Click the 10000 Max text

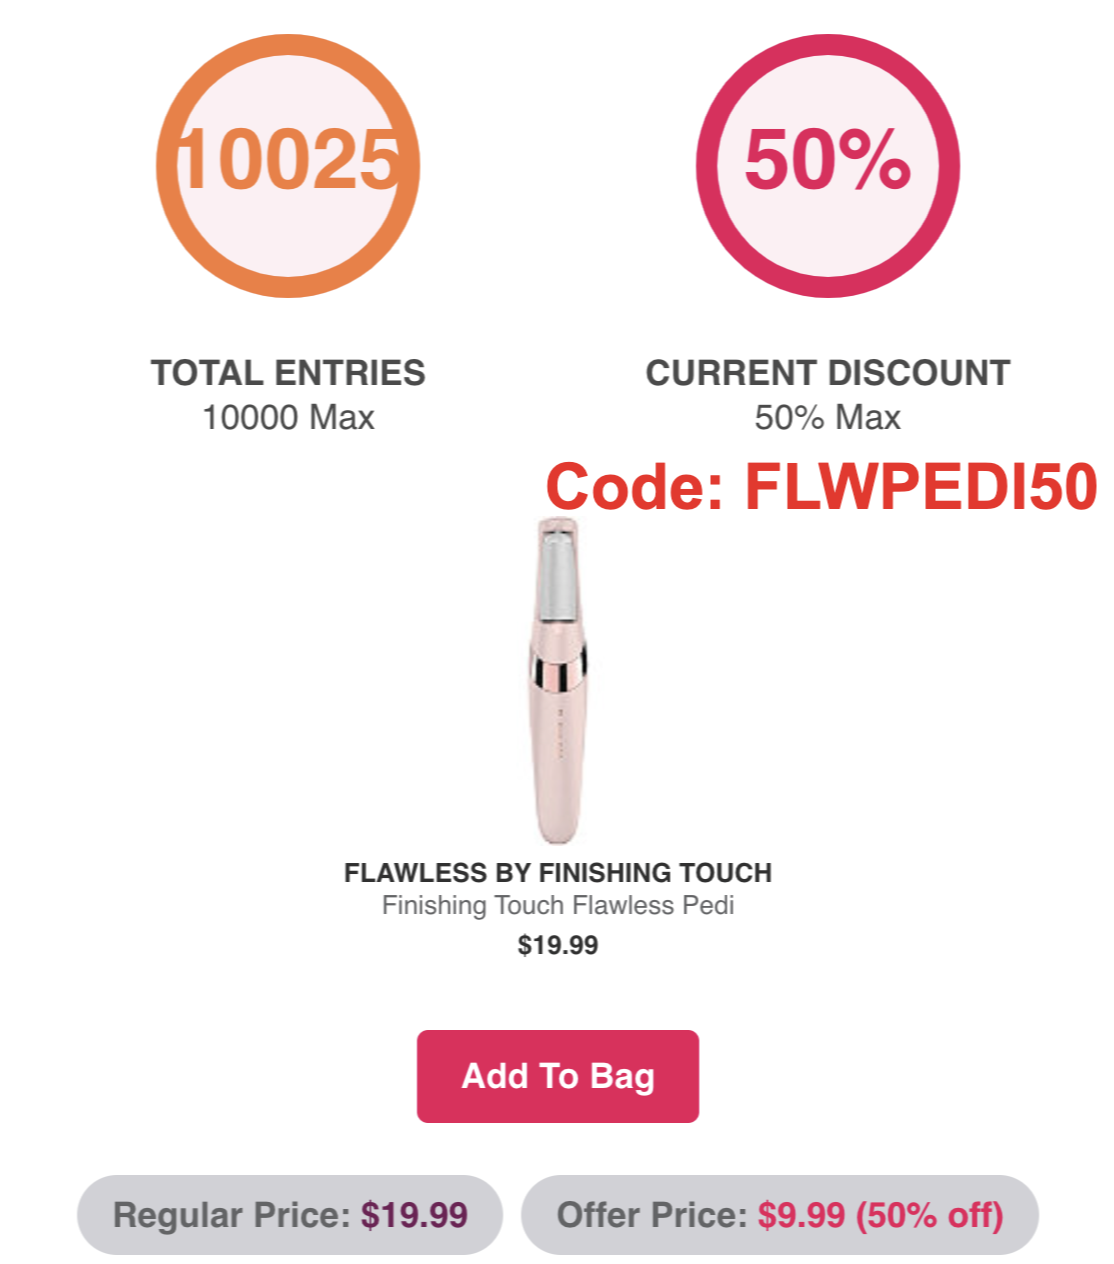[x=288, y=417]
